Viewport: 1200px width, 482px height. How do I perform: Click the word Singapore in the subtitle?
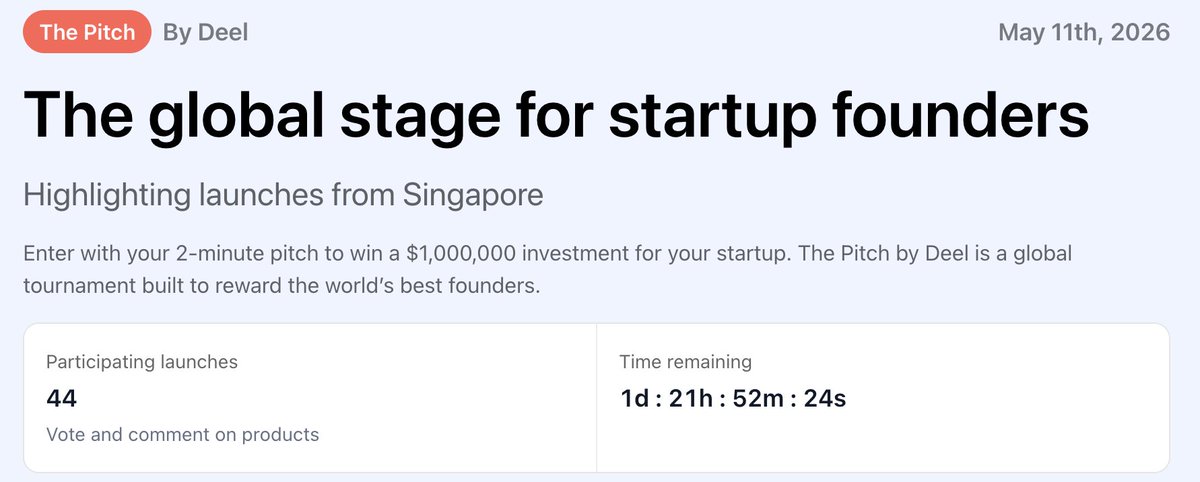(x=473, y=194)
